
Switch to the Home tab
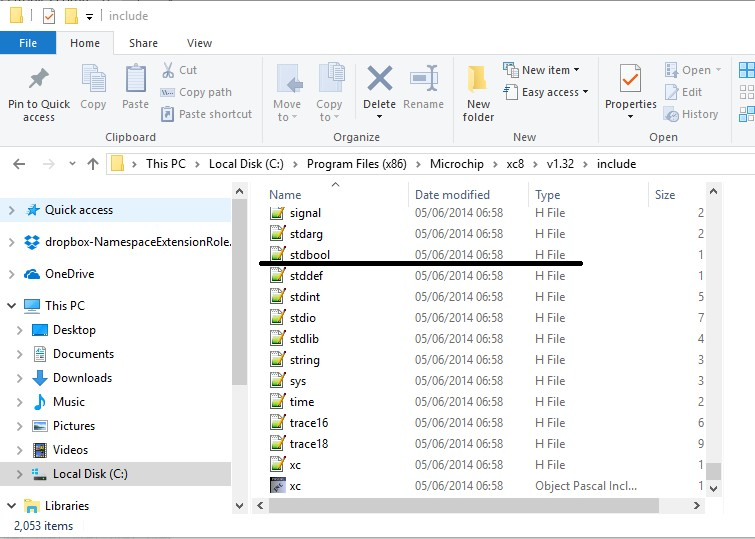(x=85, y=43)
